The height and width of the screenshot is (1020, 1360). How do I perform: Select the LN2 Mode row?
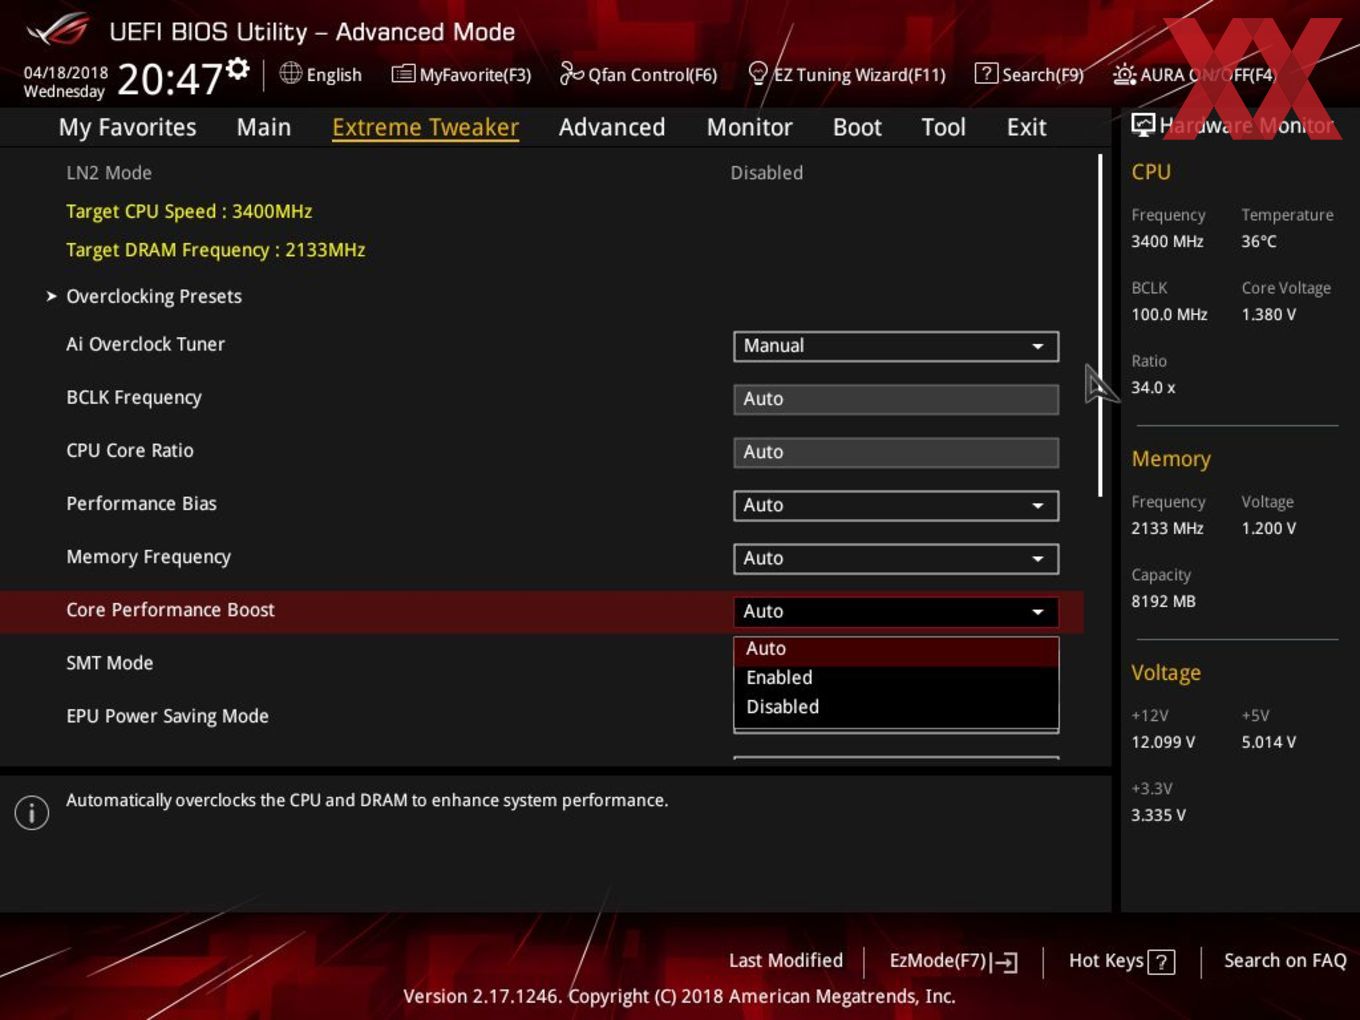tap(540, 173)
